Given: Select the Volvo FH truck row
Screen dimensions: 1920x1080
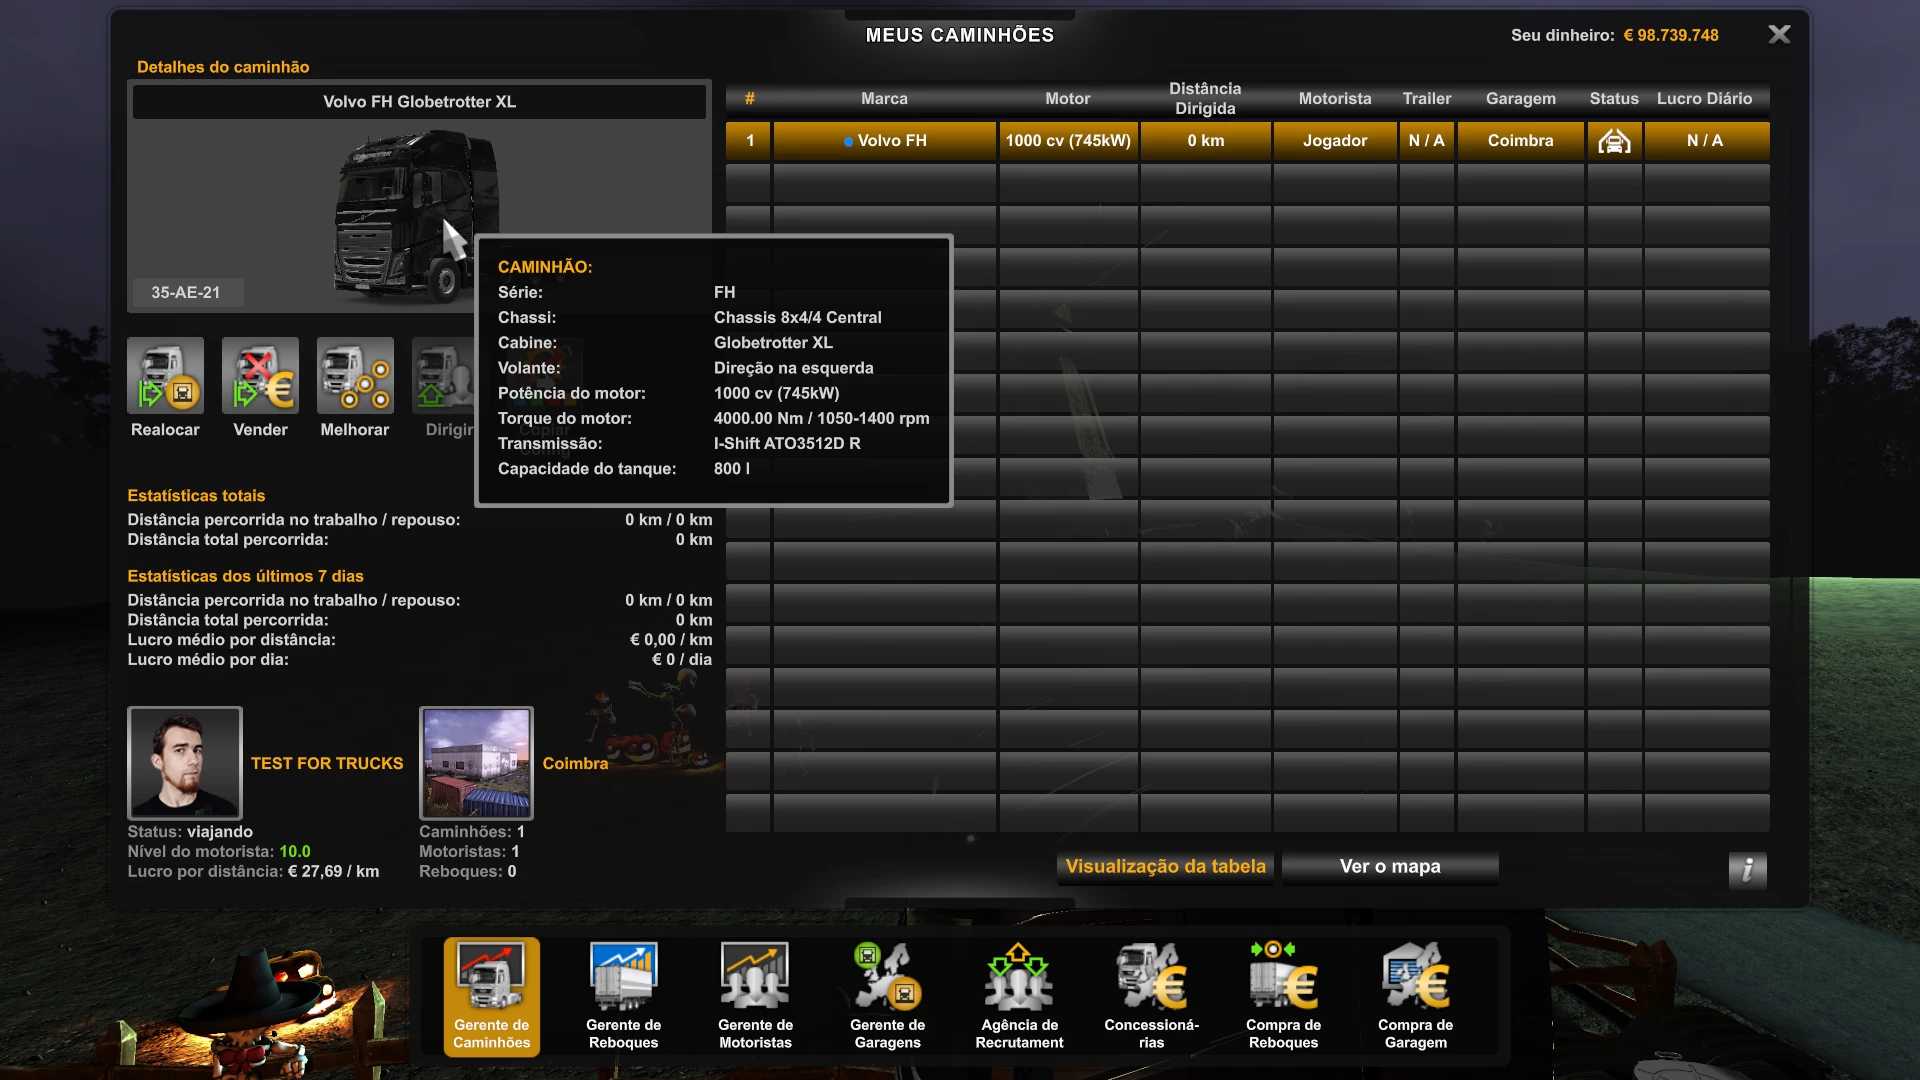Looking at the screenshot, I should click(885, 141).
